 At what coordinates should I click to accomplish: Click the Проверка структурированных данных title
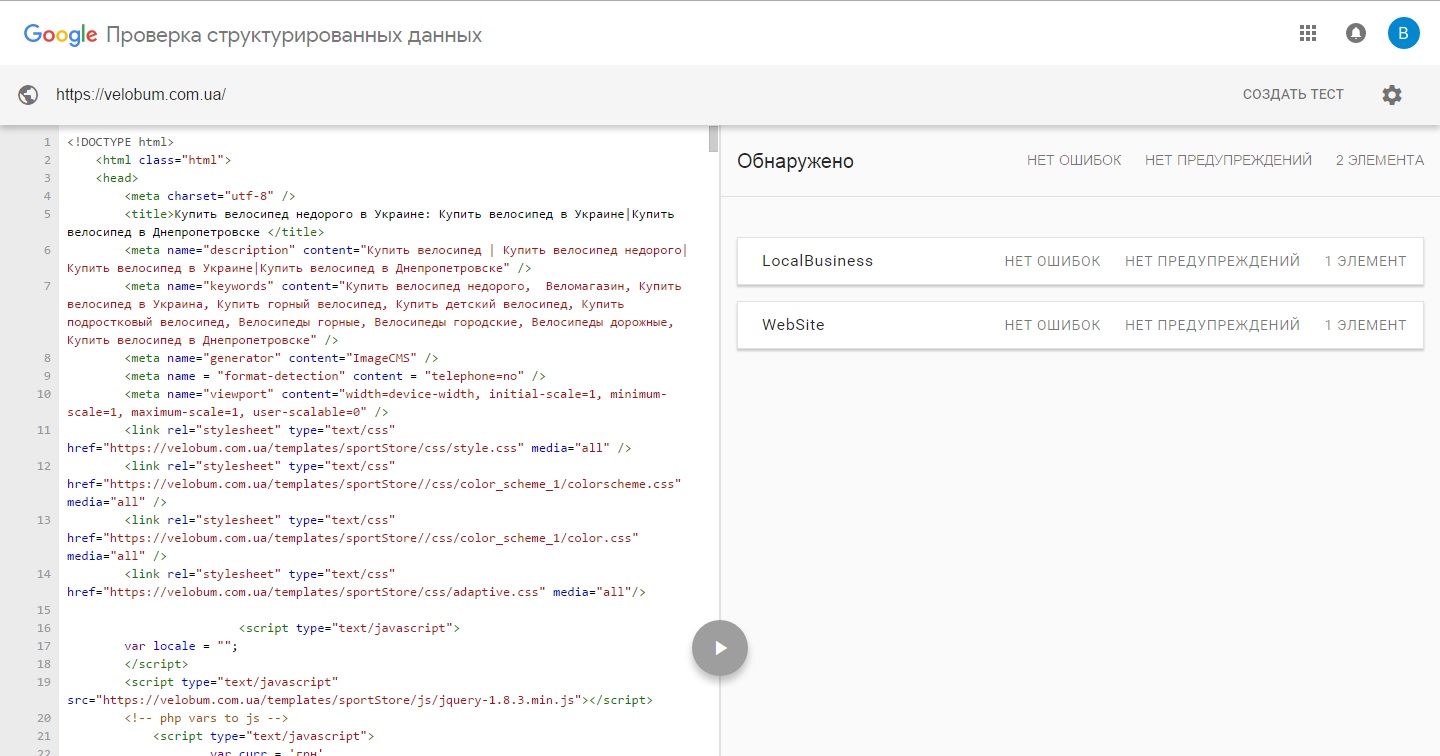pos(294,36)
